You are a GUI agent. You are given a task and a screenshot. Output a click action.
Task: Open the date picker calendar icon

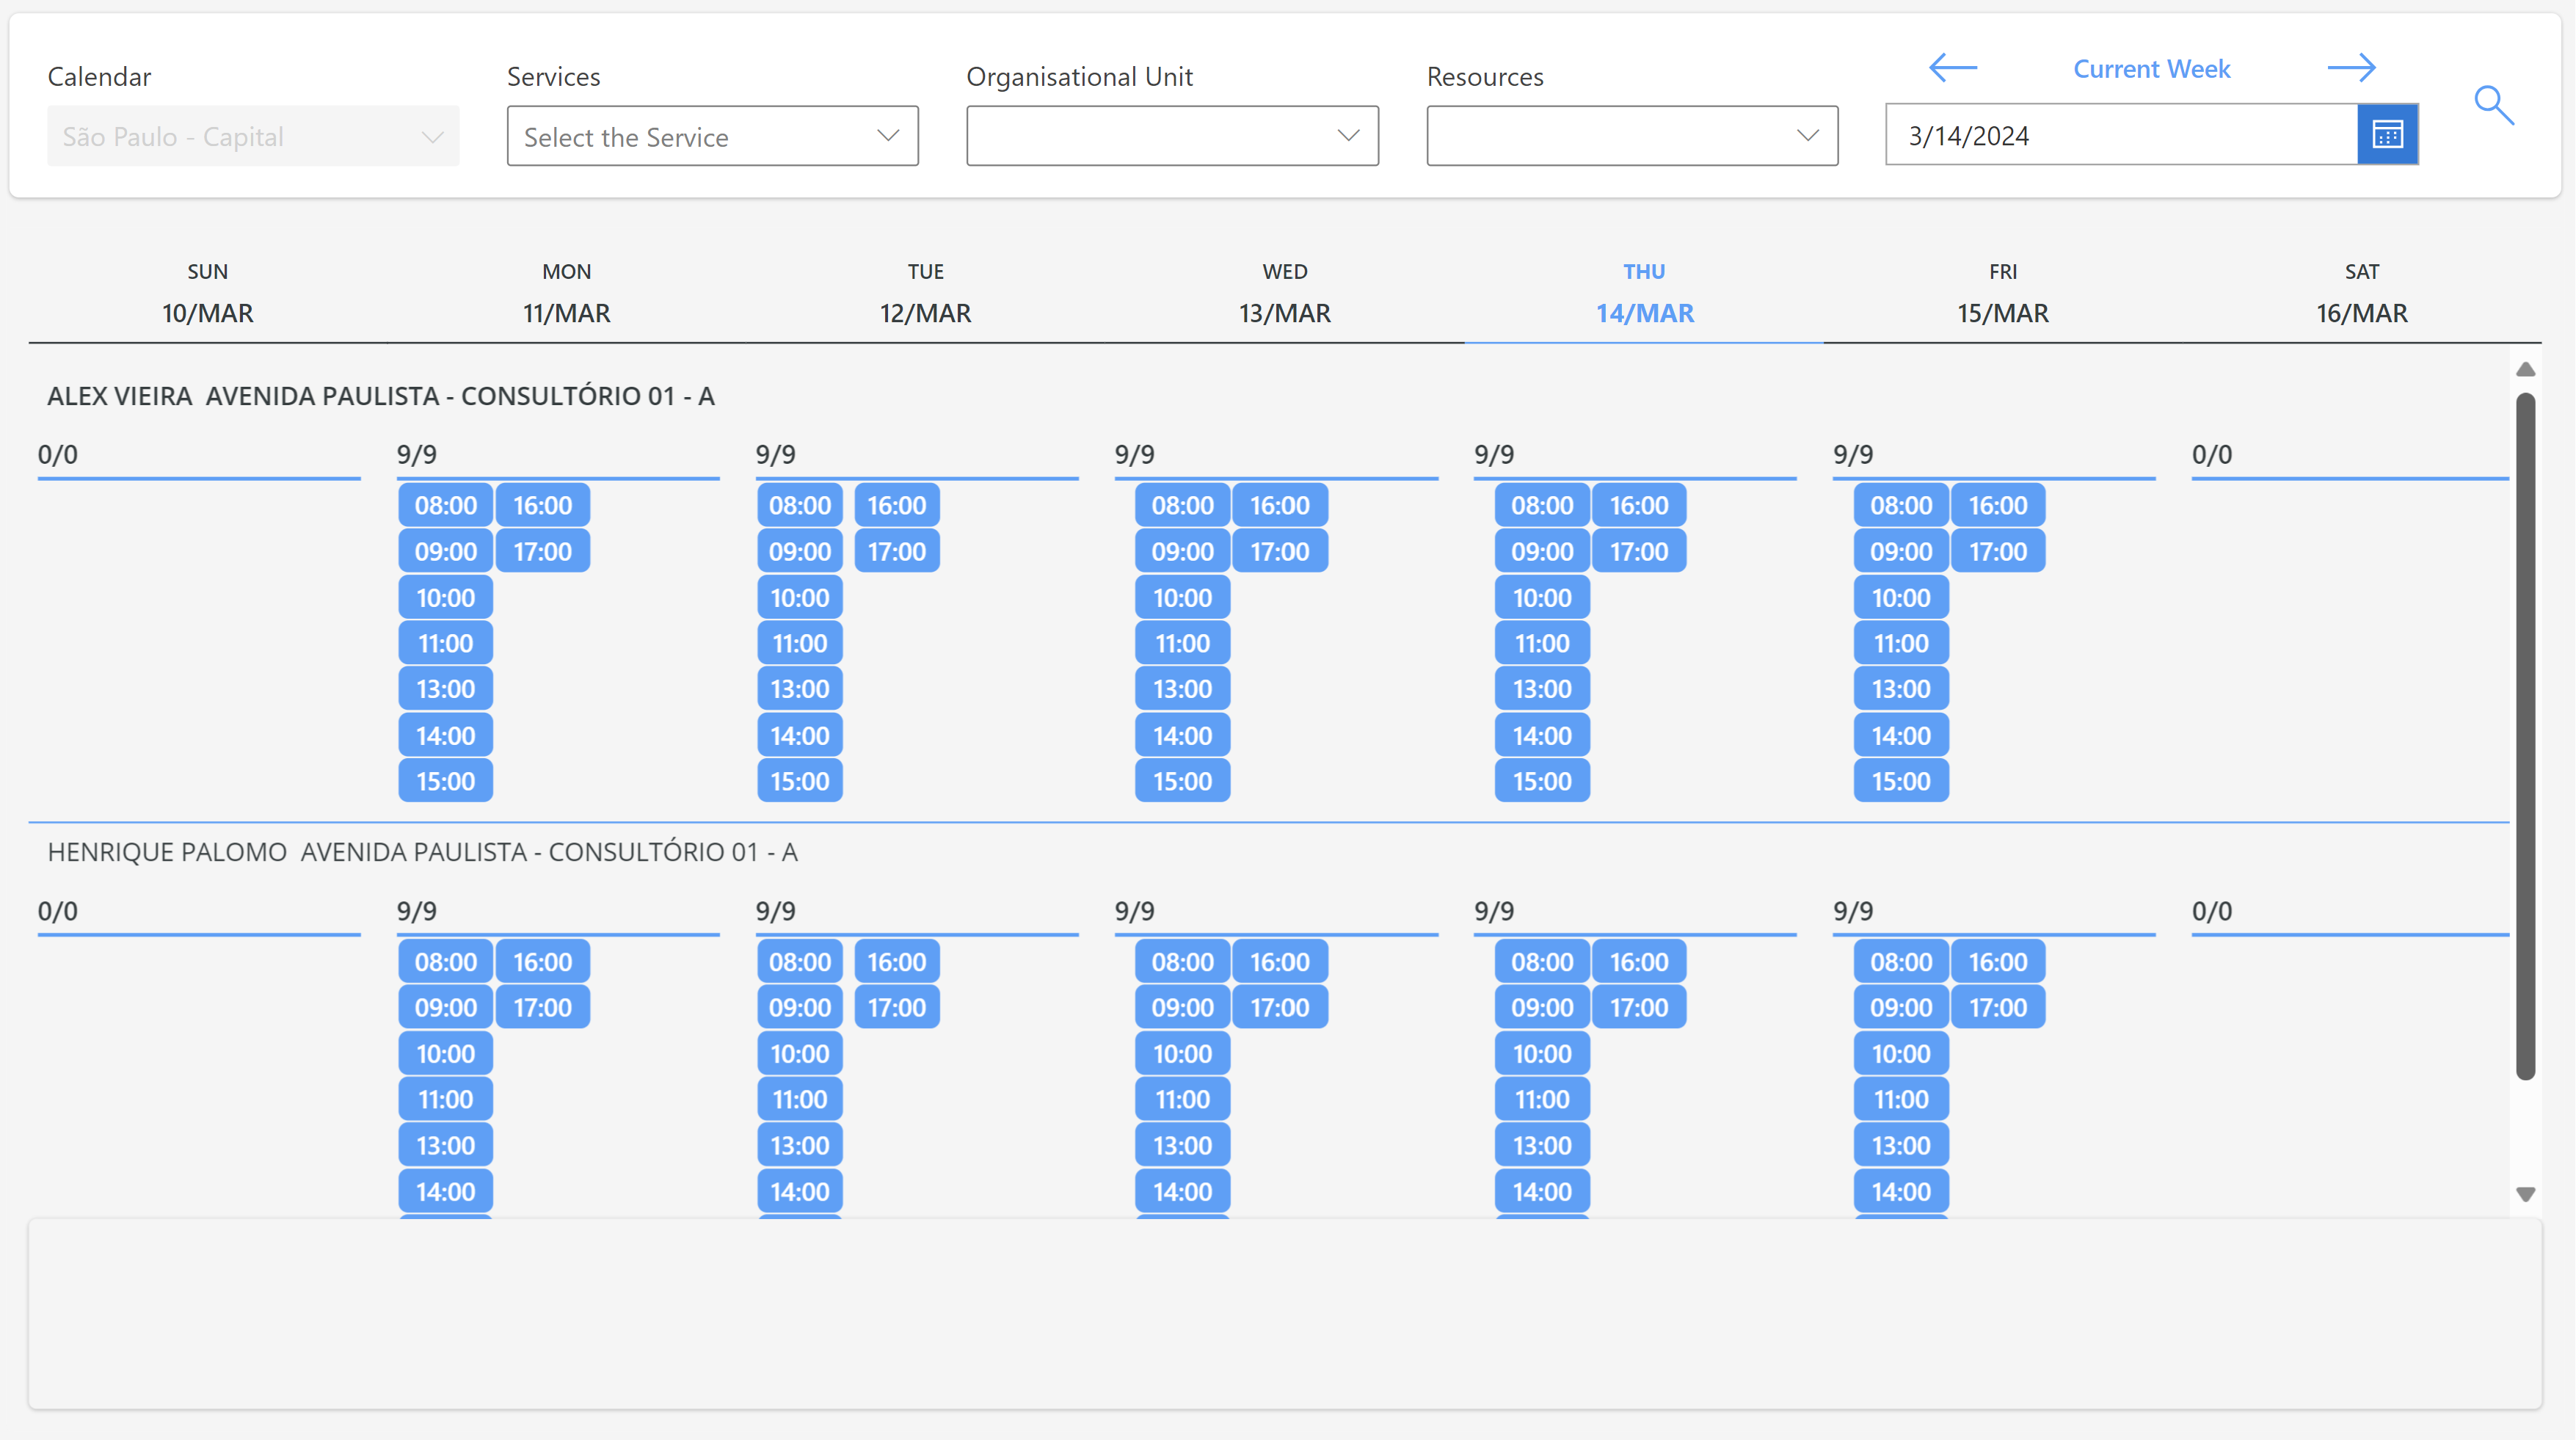(x=2387, y=134)
